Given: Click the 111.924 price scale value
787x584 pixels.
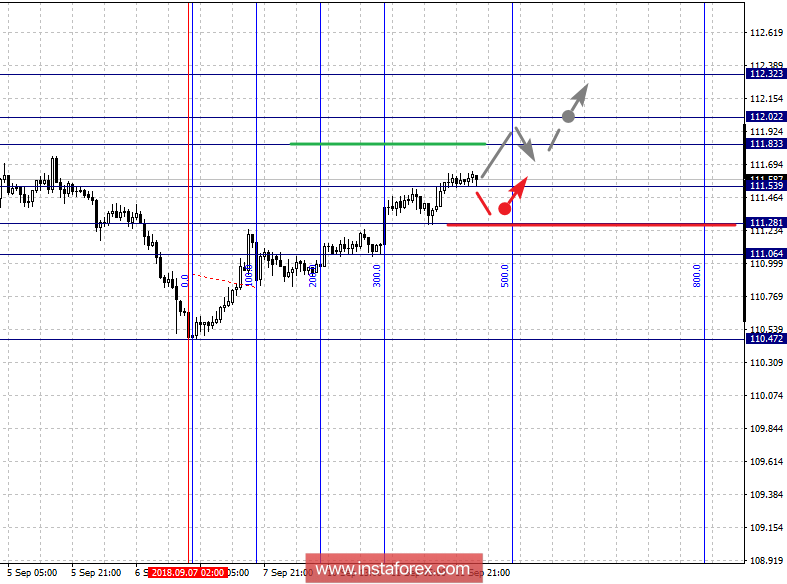Looking at the screenshot, I should point(766,131).
